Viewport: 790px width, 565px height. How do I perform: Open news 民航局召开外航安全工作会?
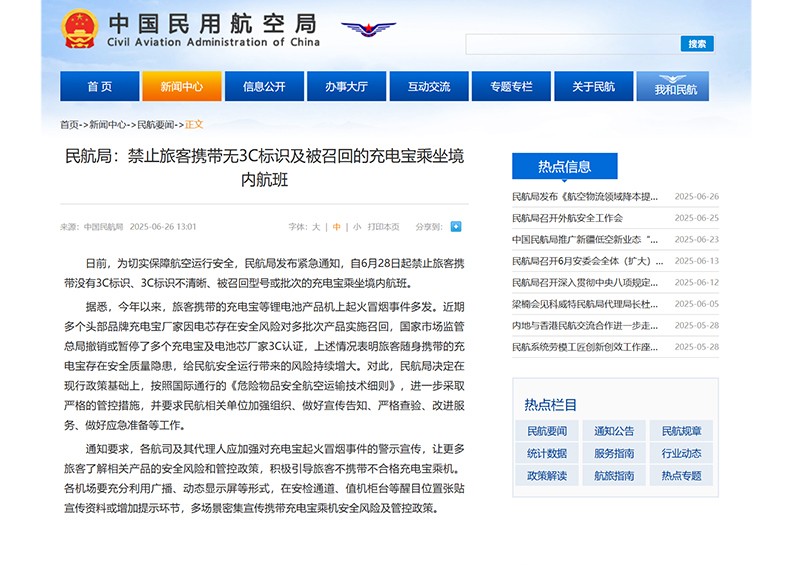tap(567, 218)
